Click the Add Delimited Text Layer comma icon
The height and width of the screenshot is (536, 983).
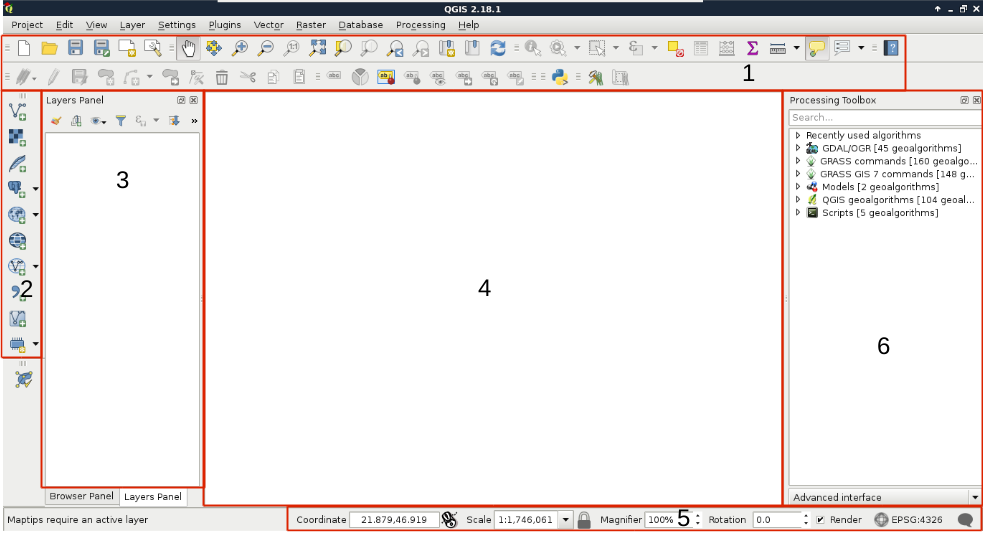pyautogui.click(x=17, y=292)
